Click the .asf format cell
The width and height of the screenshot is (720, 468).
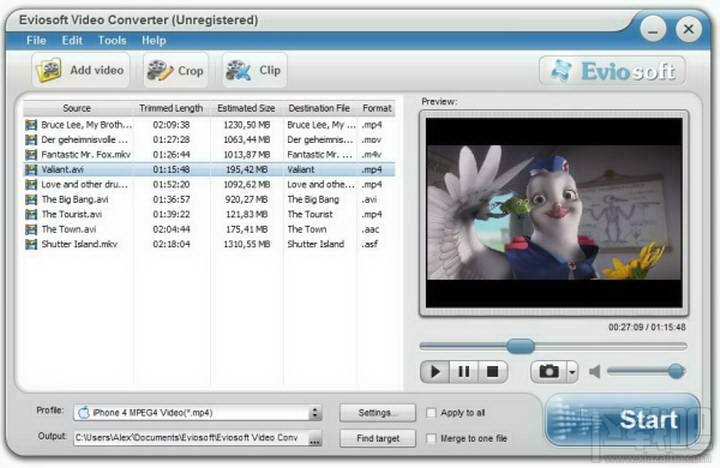click(x=370, y=244)
